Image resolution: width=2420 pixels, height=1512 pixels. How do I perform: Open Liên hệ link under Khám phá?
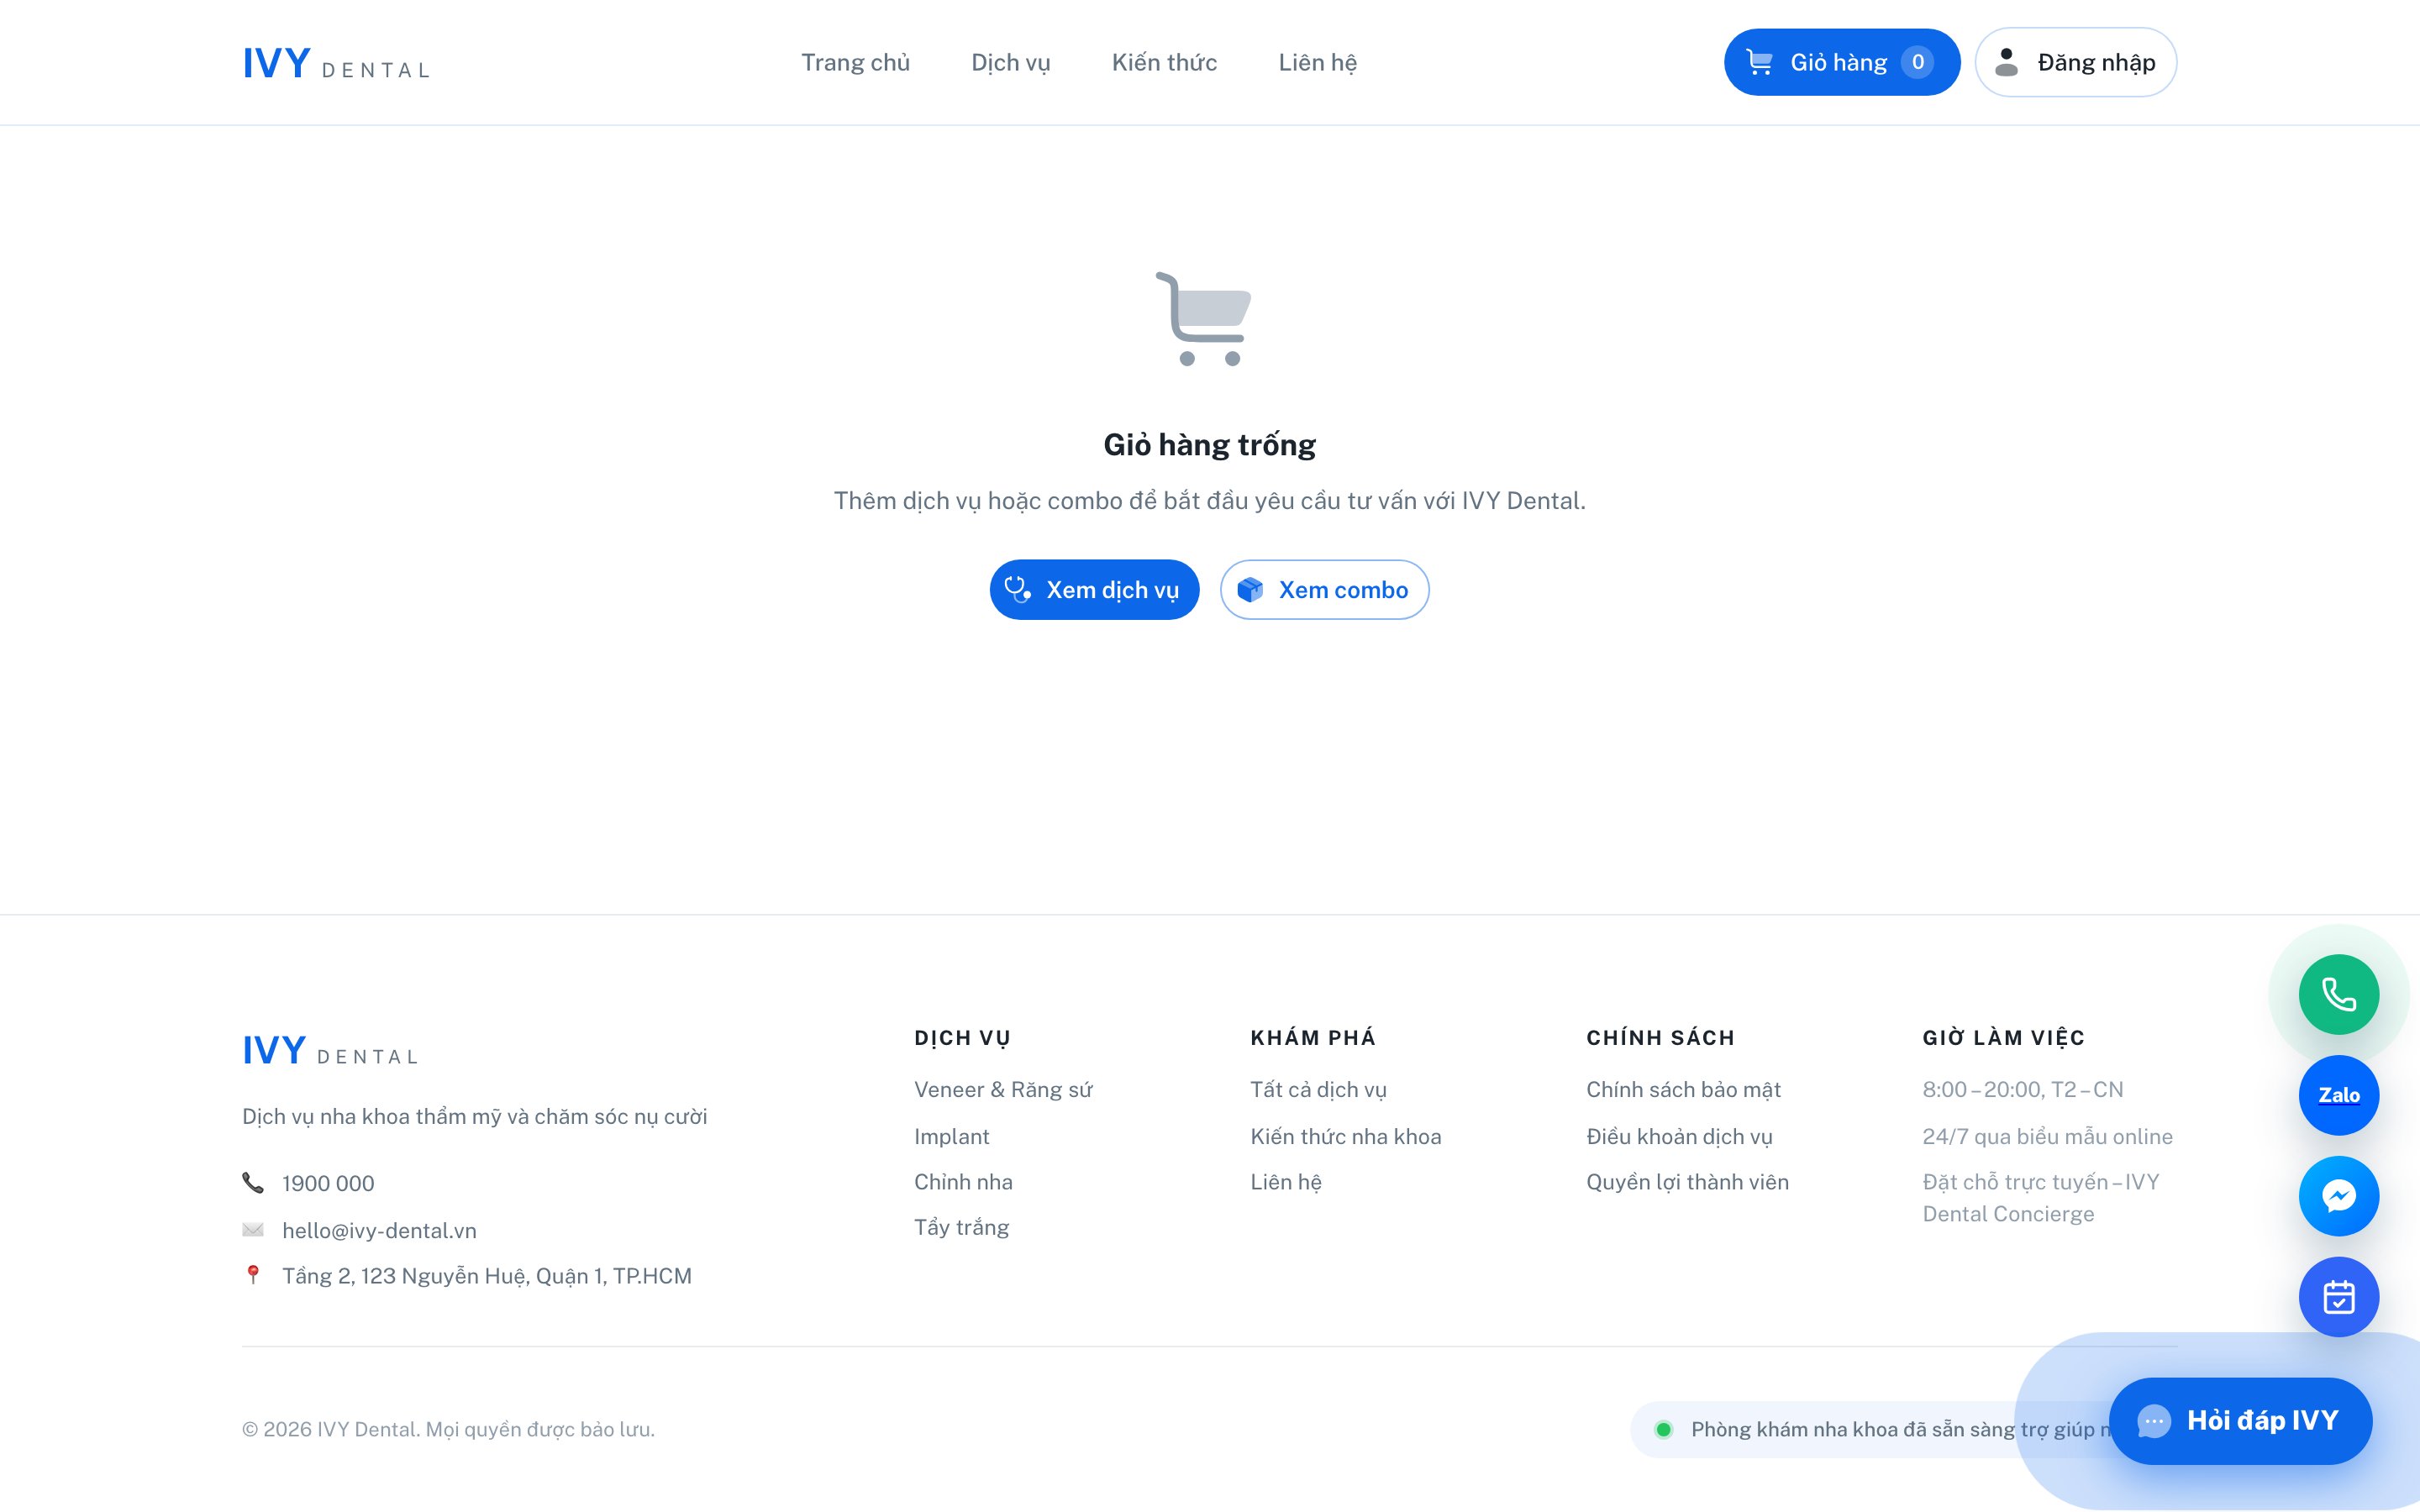point(1286,1182)
